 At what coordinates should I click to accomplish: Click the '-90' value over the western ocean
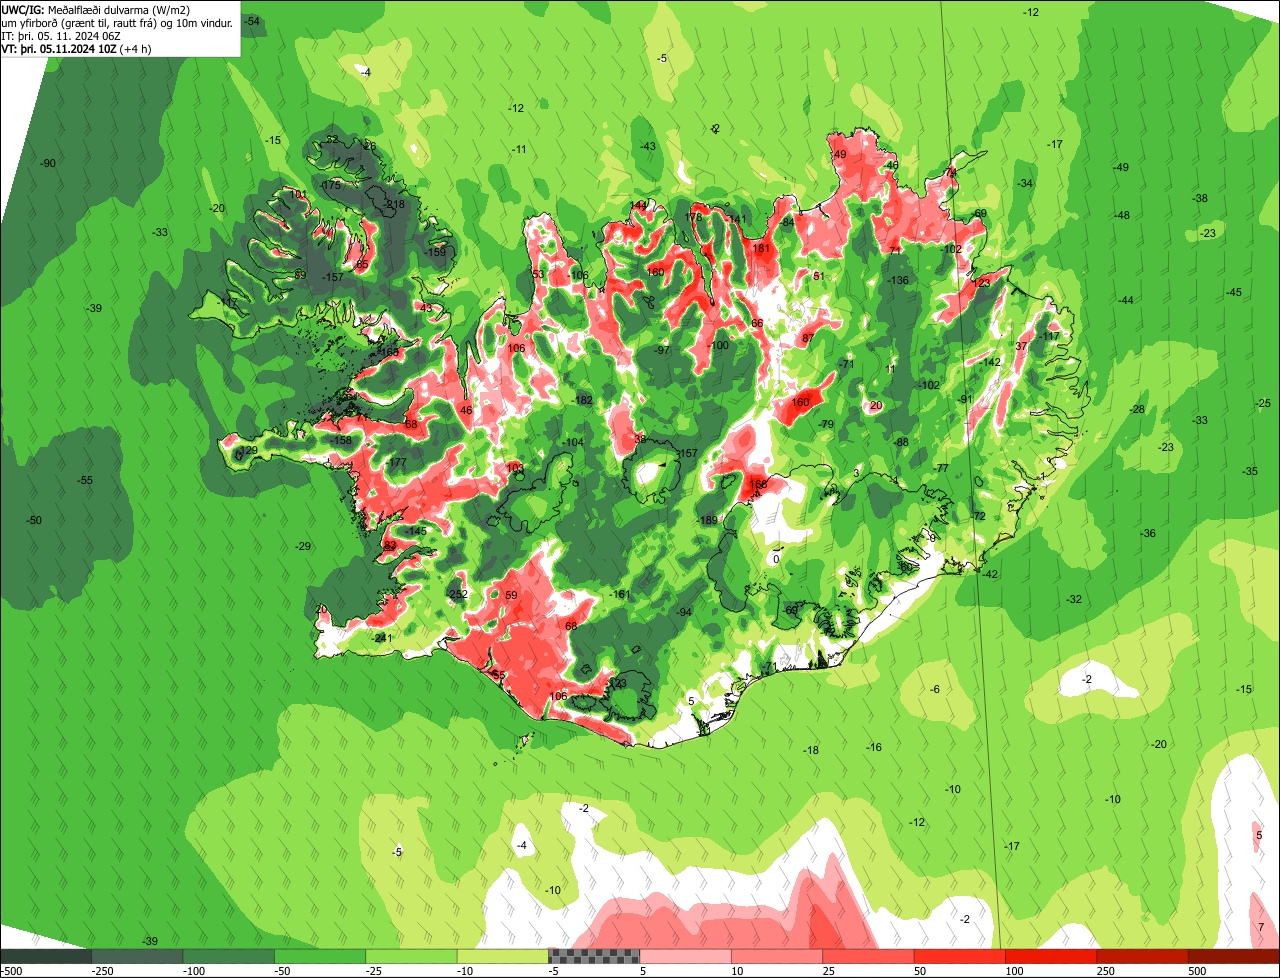click(x=48, y=163)
